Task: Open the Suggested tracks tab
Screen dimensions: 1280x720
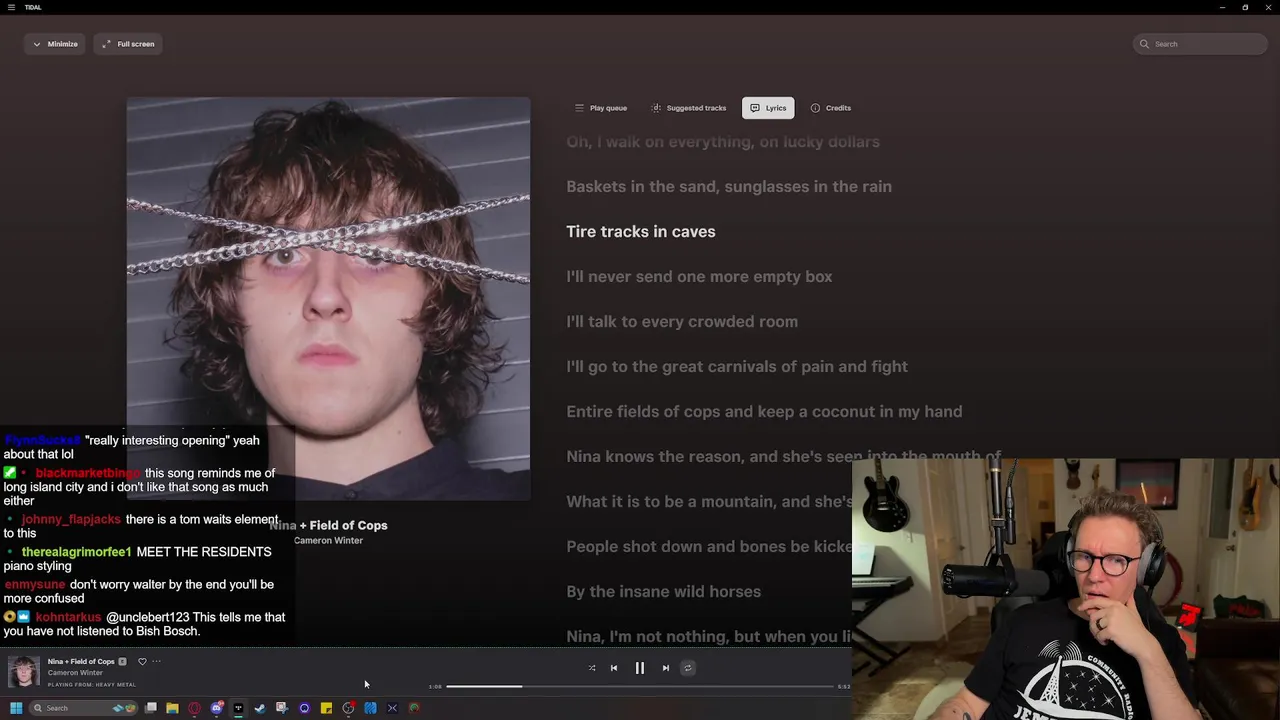Action: 689,108
